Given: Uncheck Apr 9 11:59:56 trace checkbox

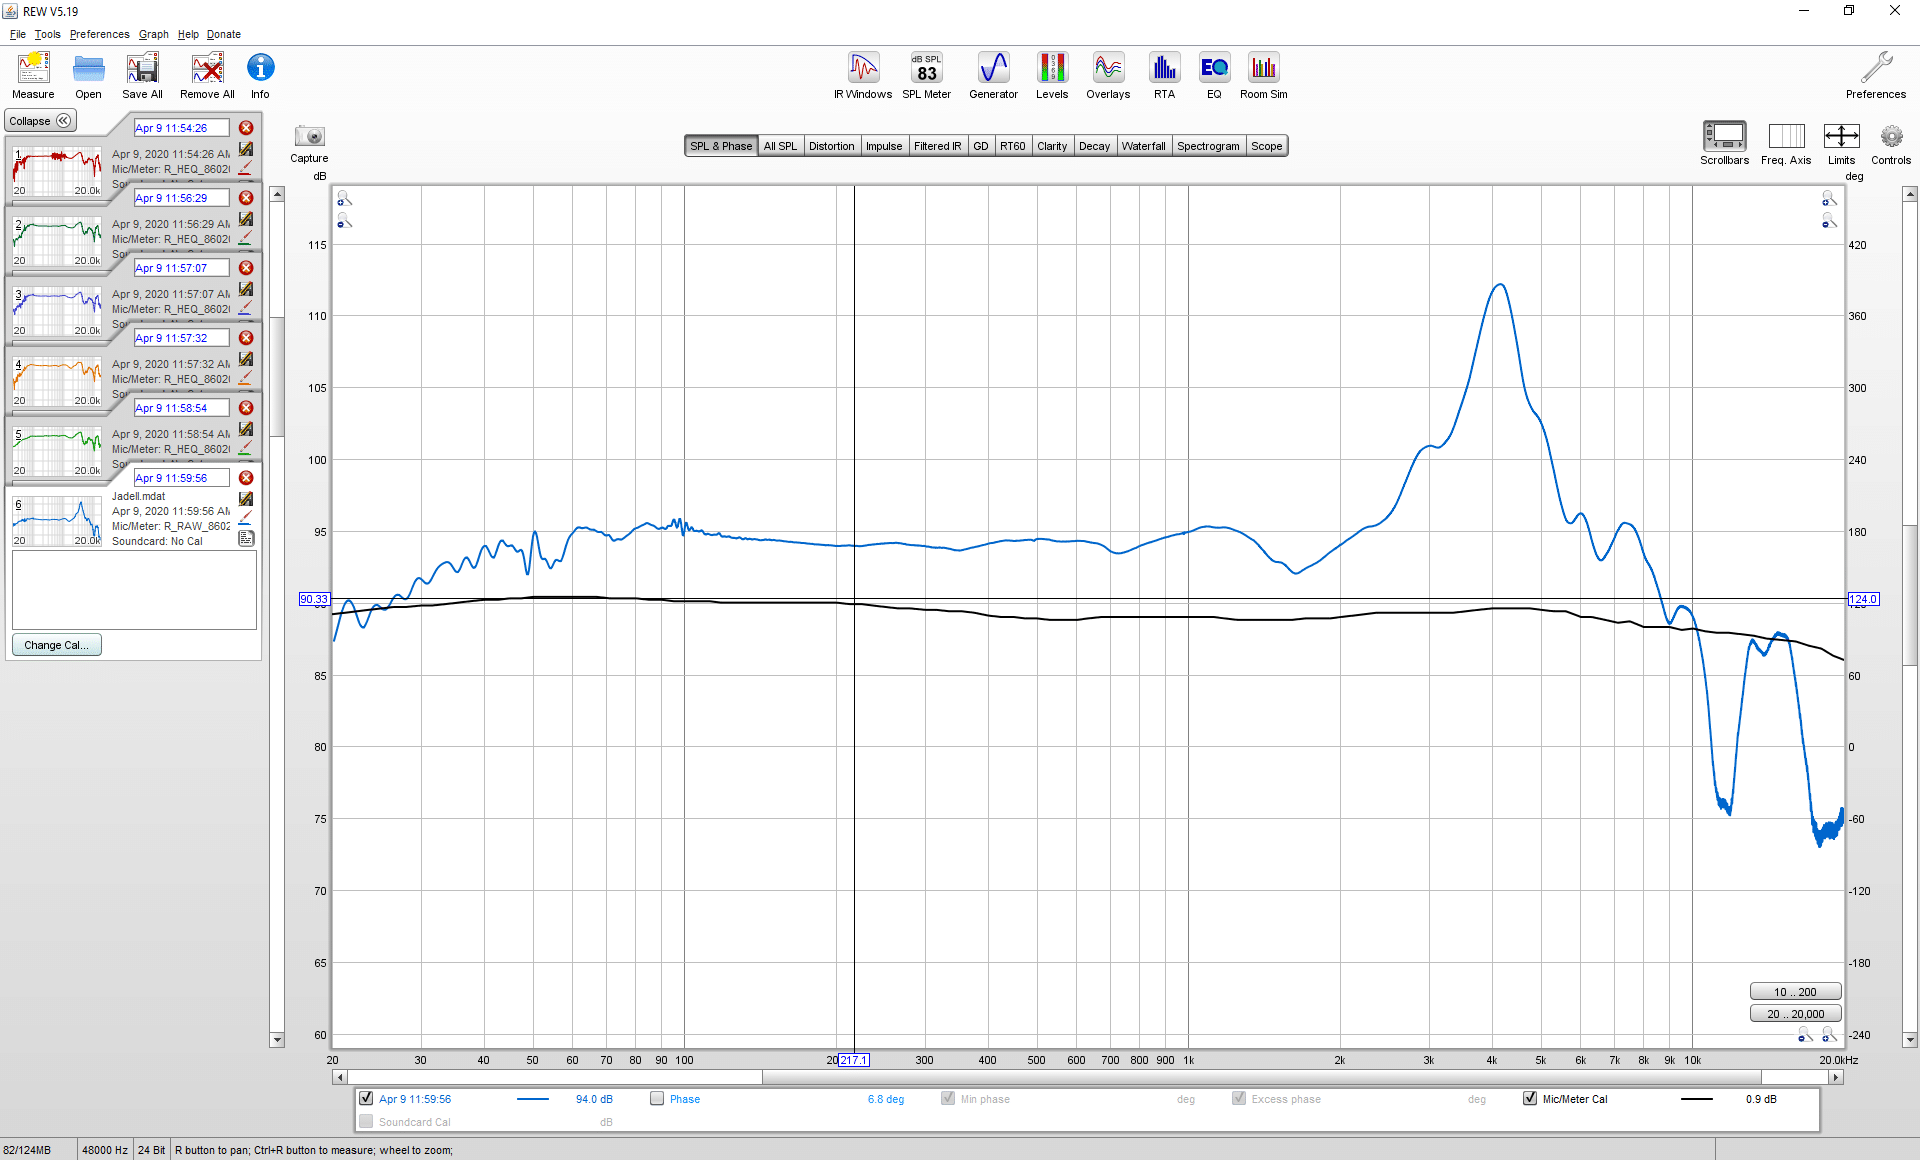Looking at the screenshot, I should coord(366,1098).
